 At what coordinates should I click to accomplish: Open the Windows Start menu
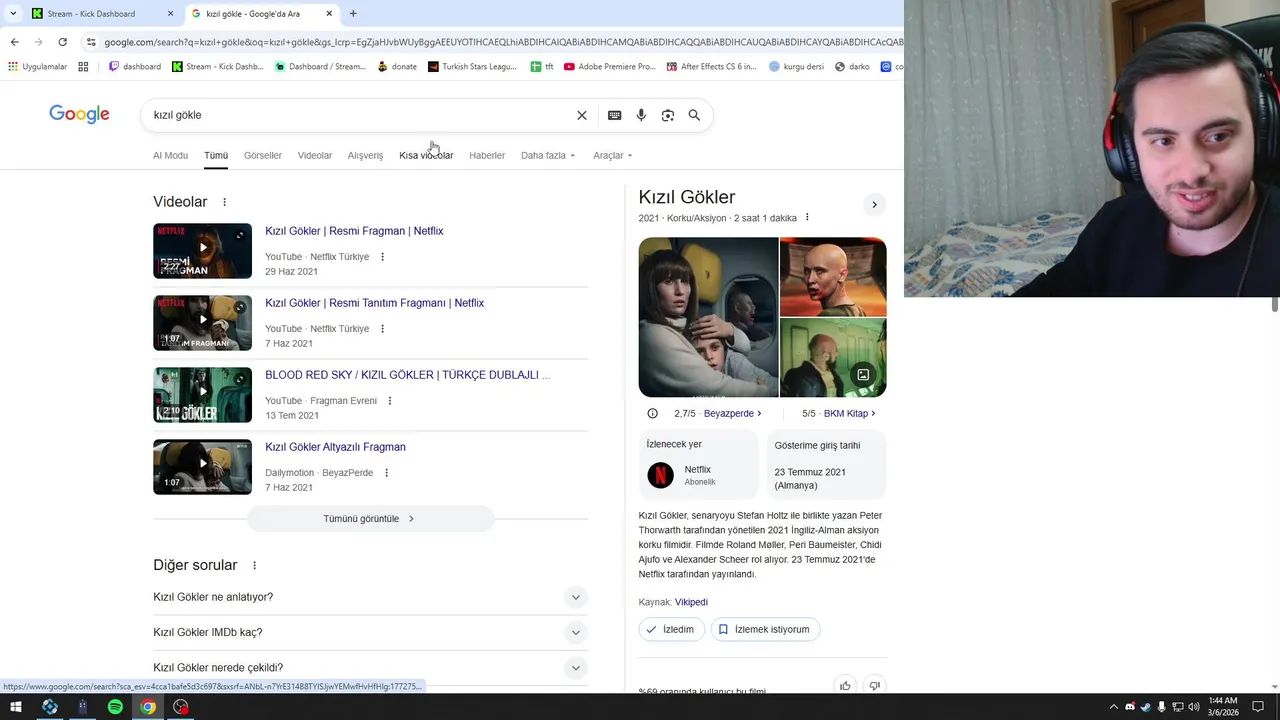point(16,707)
